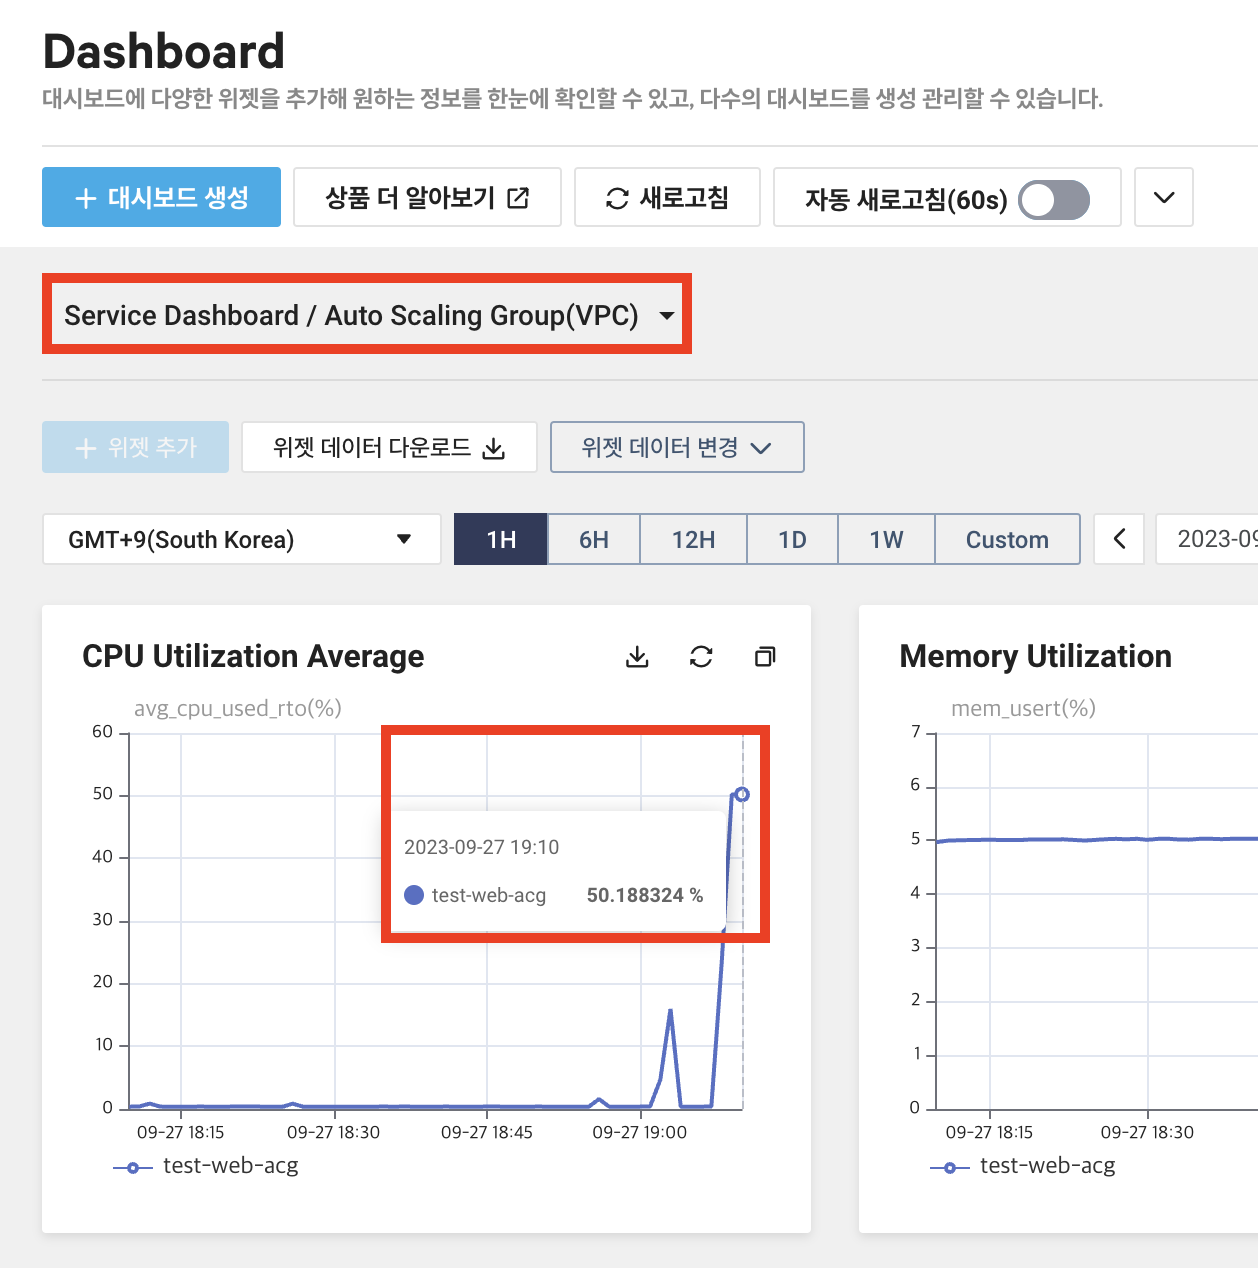Viewport: 1258px width, 1268px height.
Task: Click the 위젯 추가 button
Action: 135,447
